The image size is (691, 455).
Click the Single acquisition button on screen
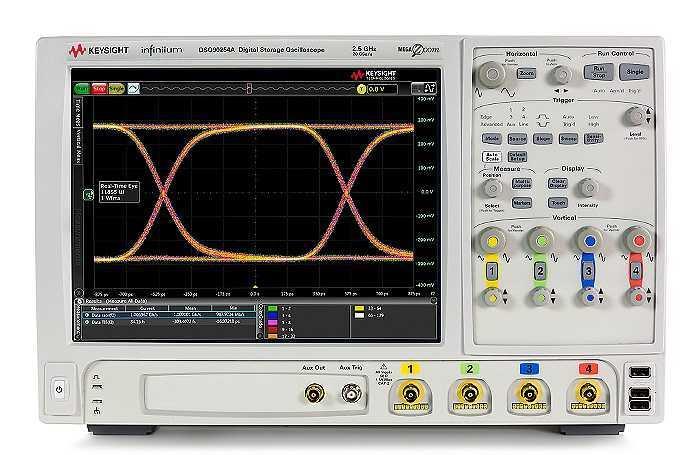point(116,89)
